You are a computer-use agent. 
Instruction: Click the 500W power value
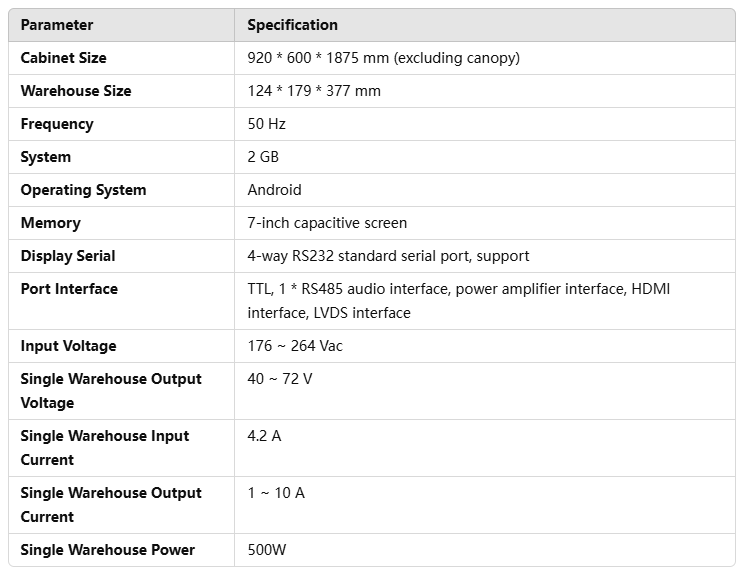click(266, 550)
